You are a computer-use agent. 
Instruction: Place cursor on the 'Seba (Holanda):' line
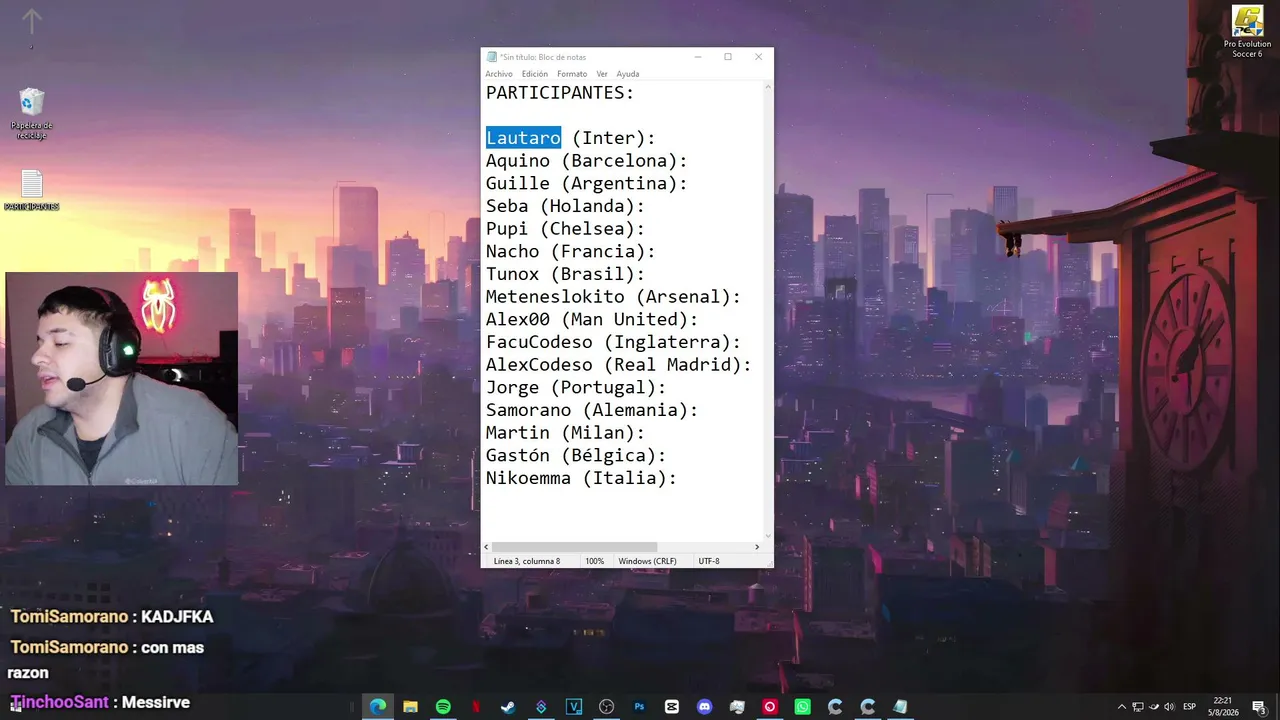pyautogui.click(x=565, y=206)
